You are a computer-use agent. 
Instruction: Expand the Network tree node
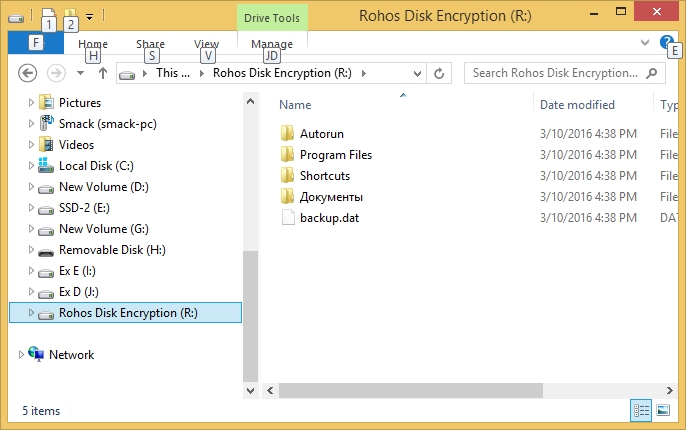point(21,354)
